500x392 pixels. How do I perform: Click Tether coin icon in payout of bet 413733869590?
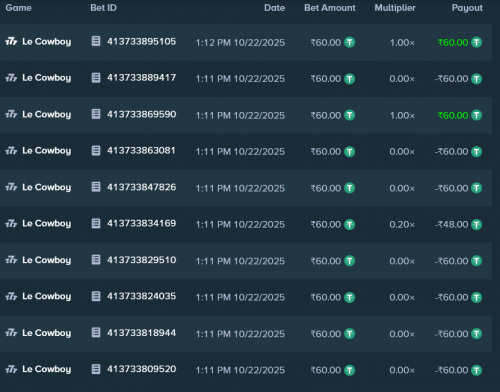(476, 115)
